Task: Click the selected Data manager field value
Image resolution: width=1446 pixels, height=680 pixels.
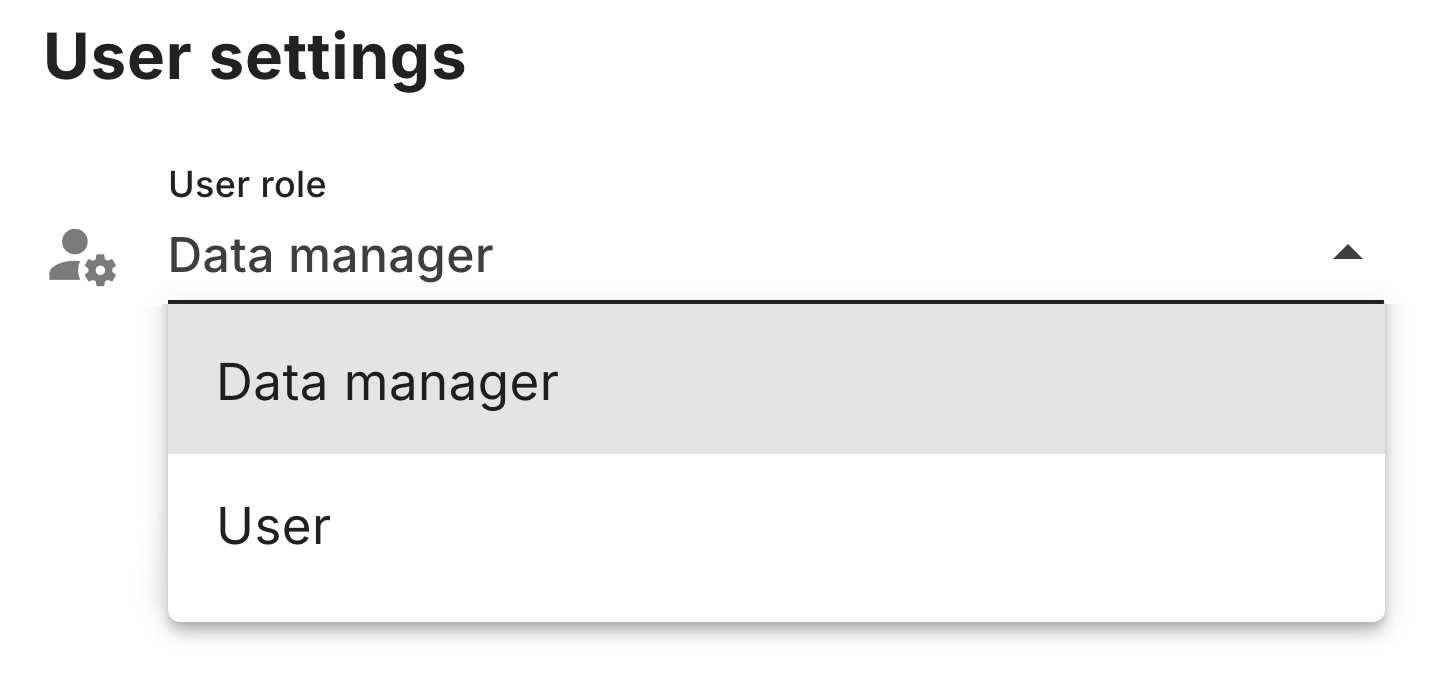Action: [330, 256]
